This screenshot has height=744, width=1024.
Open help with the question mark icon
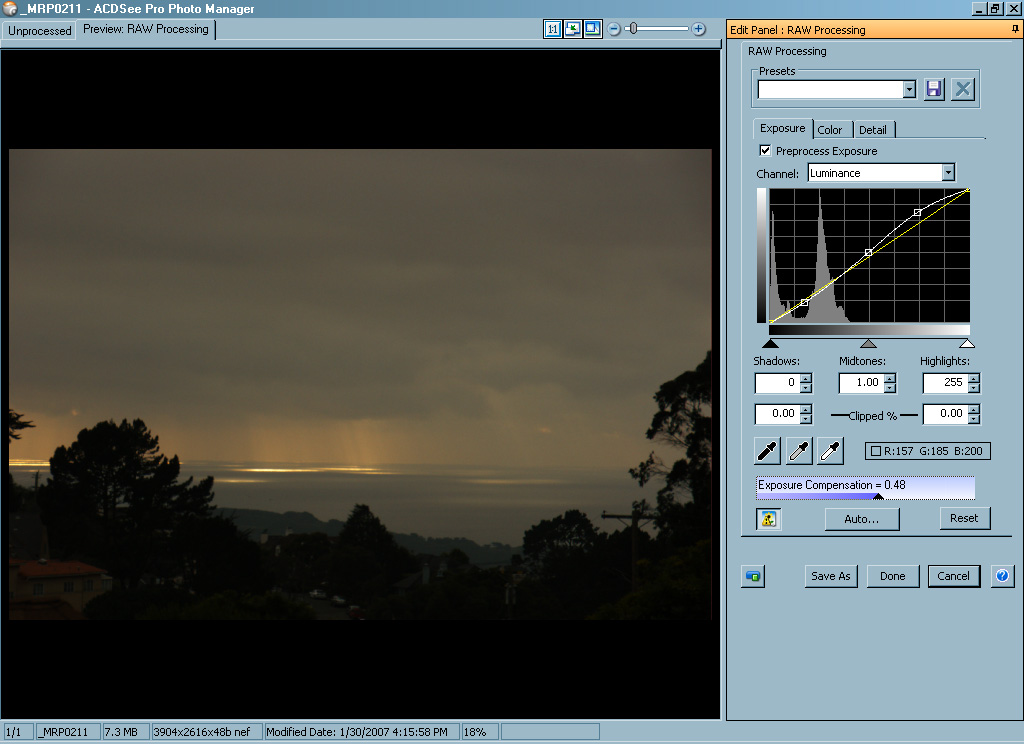point(1001,576)
